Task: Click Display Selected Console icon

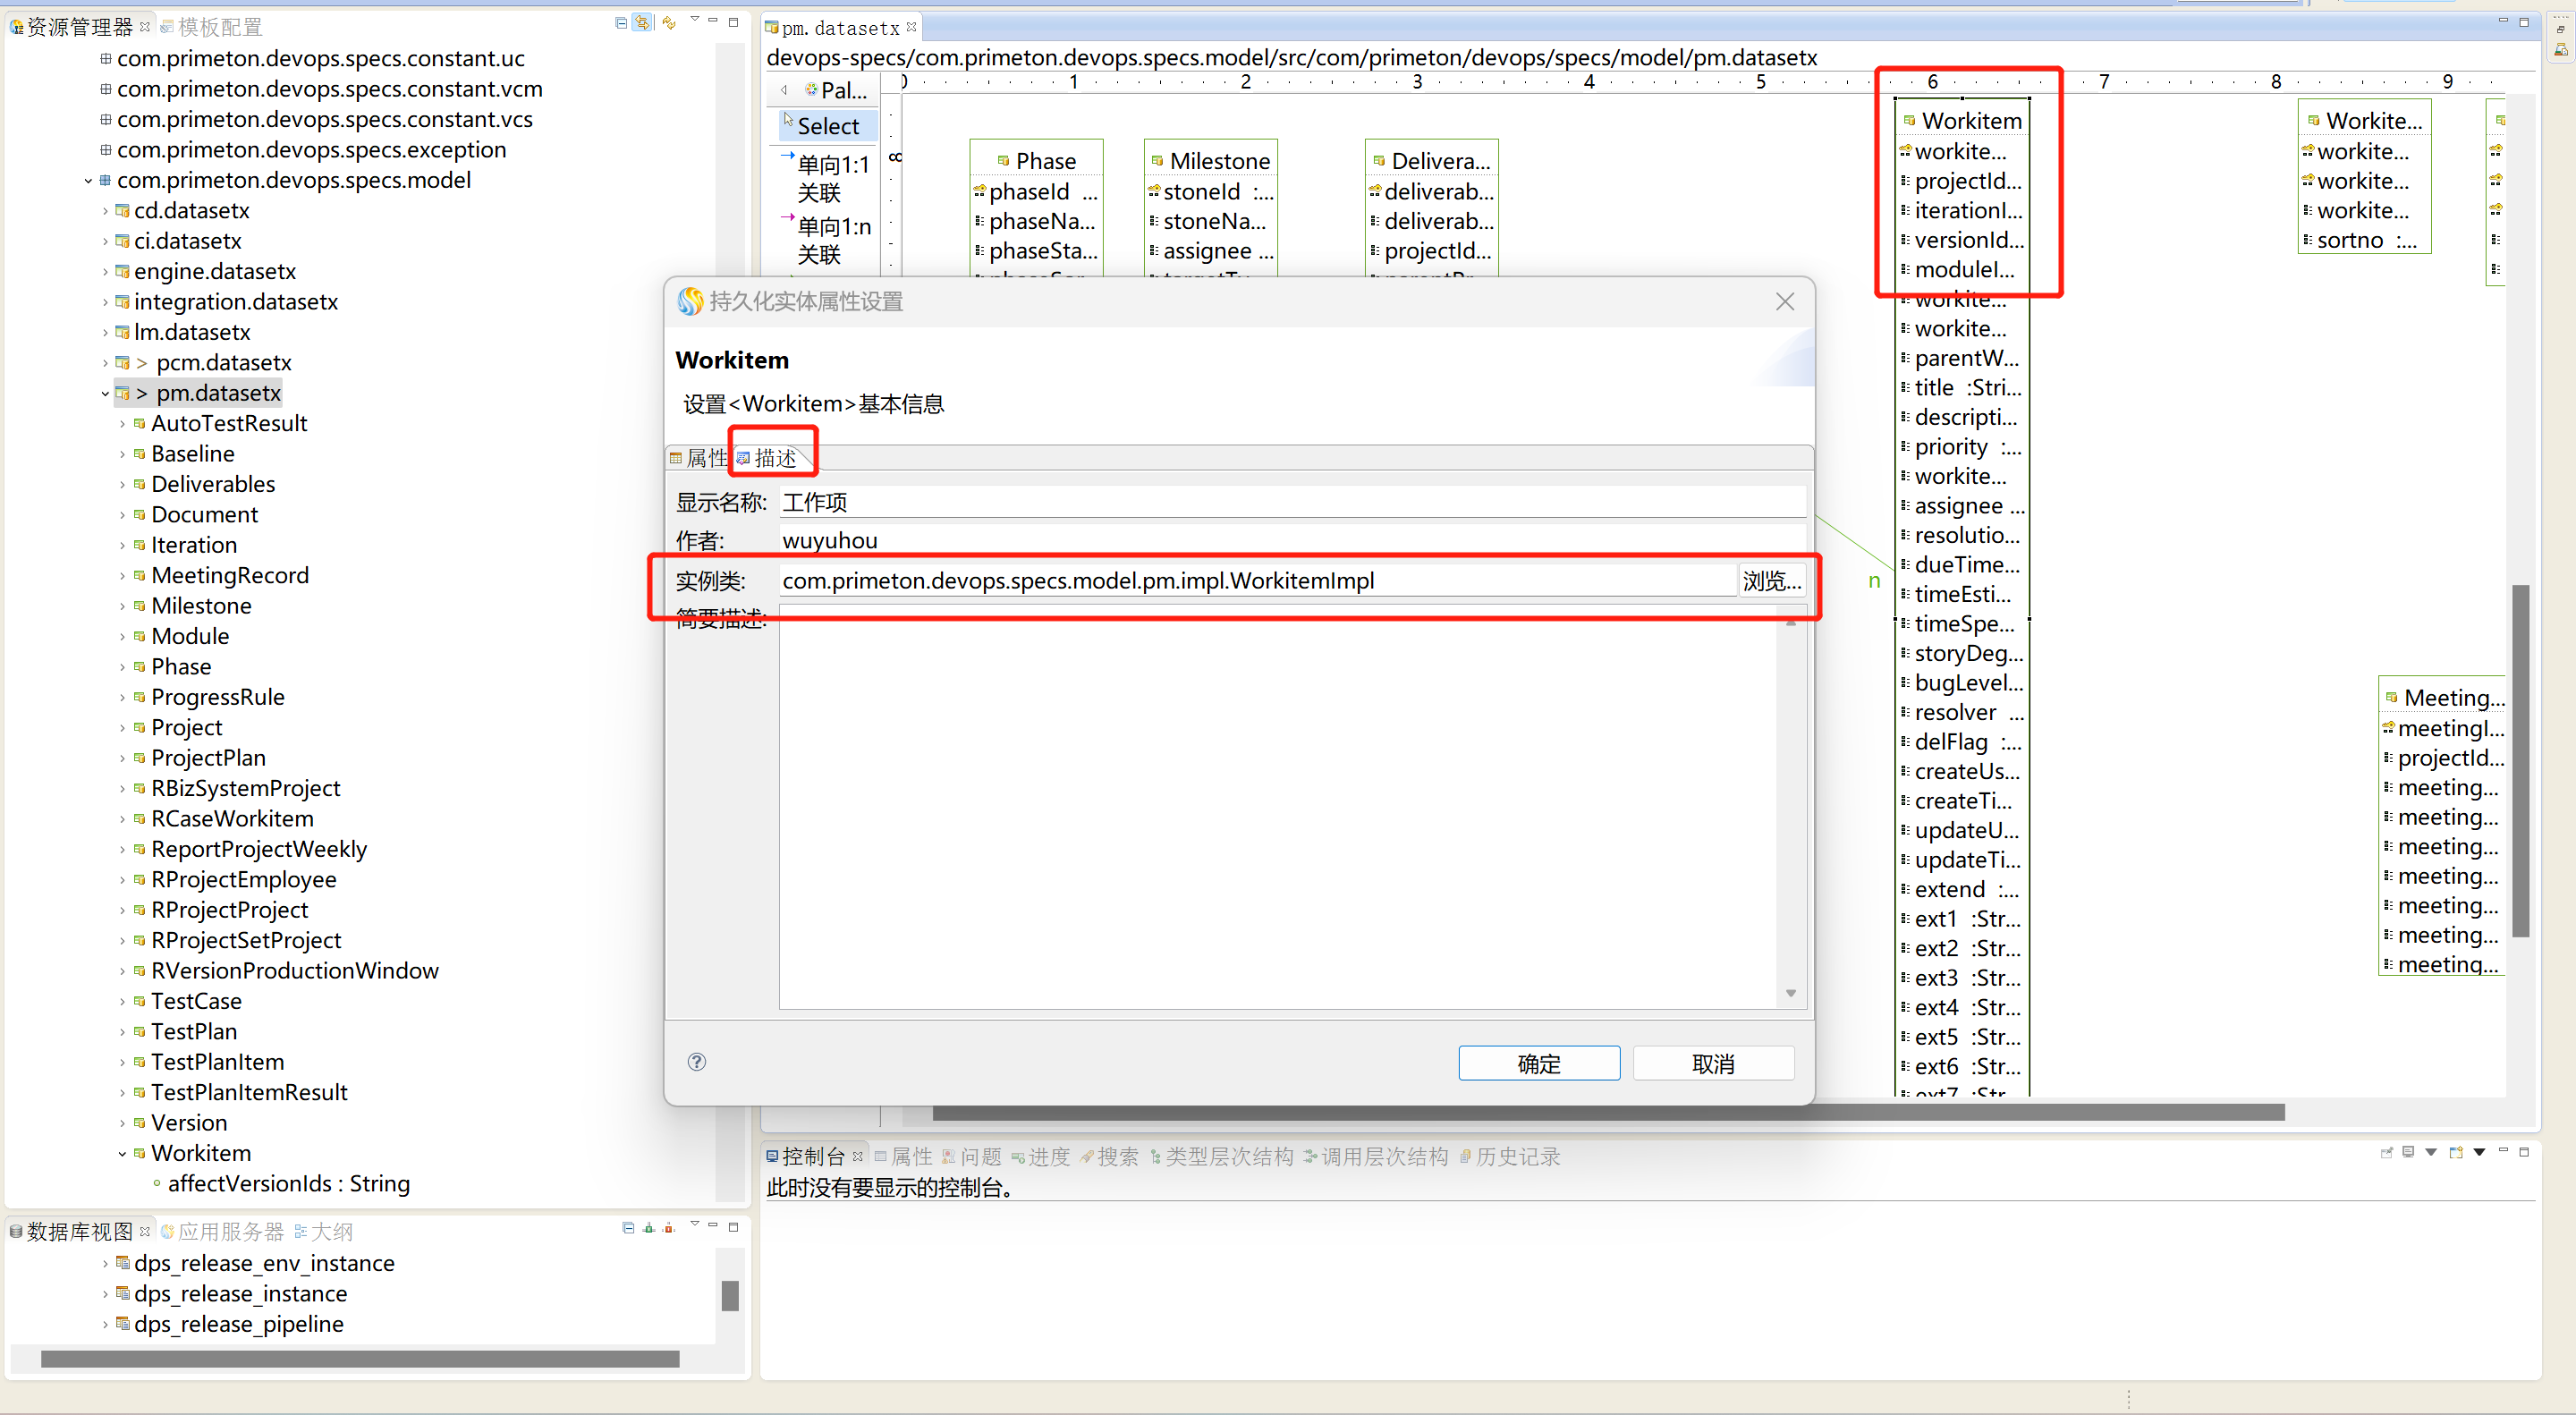Action: coord(2409,1153)
